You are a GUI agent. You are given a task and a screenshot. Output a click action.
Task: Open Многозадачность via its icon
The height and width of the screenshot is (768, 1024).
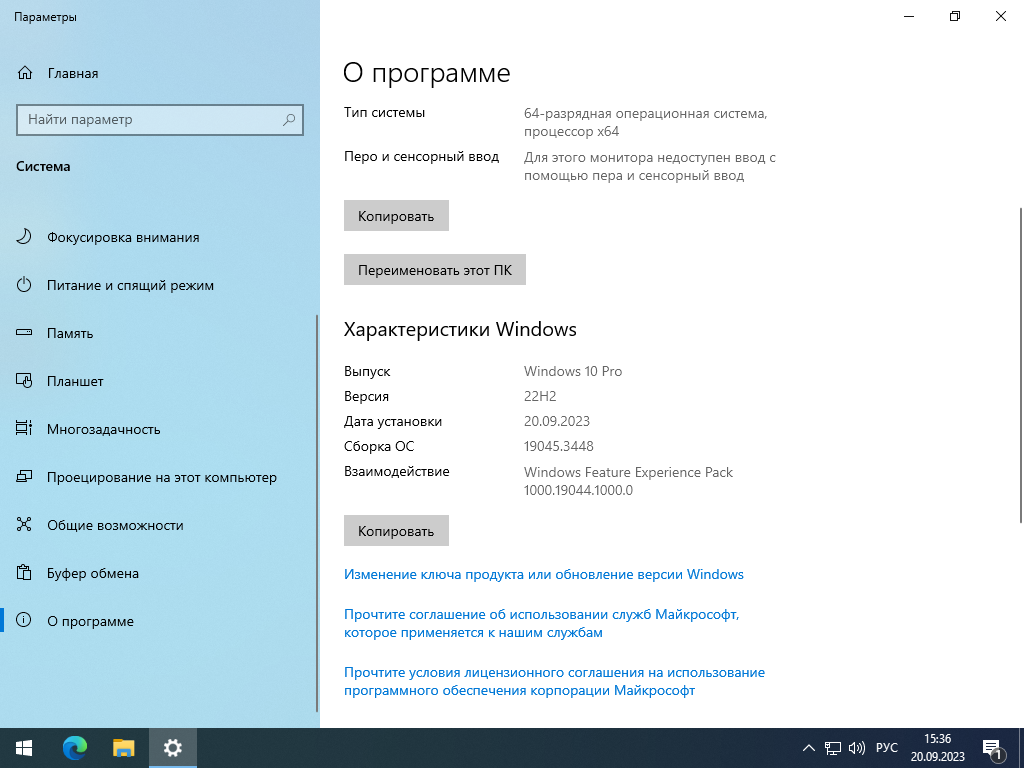point(25,429)
